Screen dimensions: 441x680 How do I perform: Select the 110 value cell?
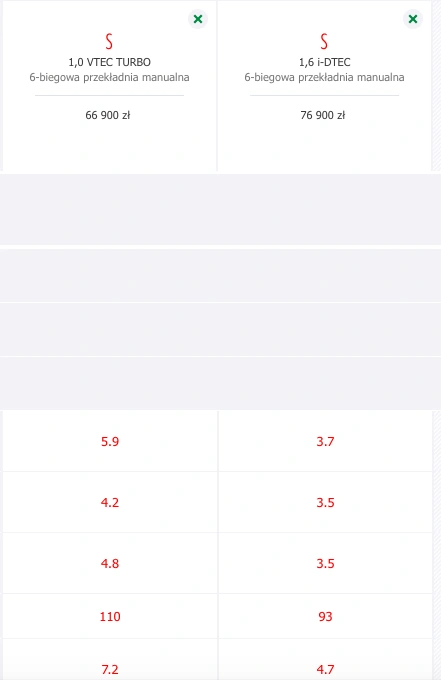pyautogui.click(x=110, y=616)
